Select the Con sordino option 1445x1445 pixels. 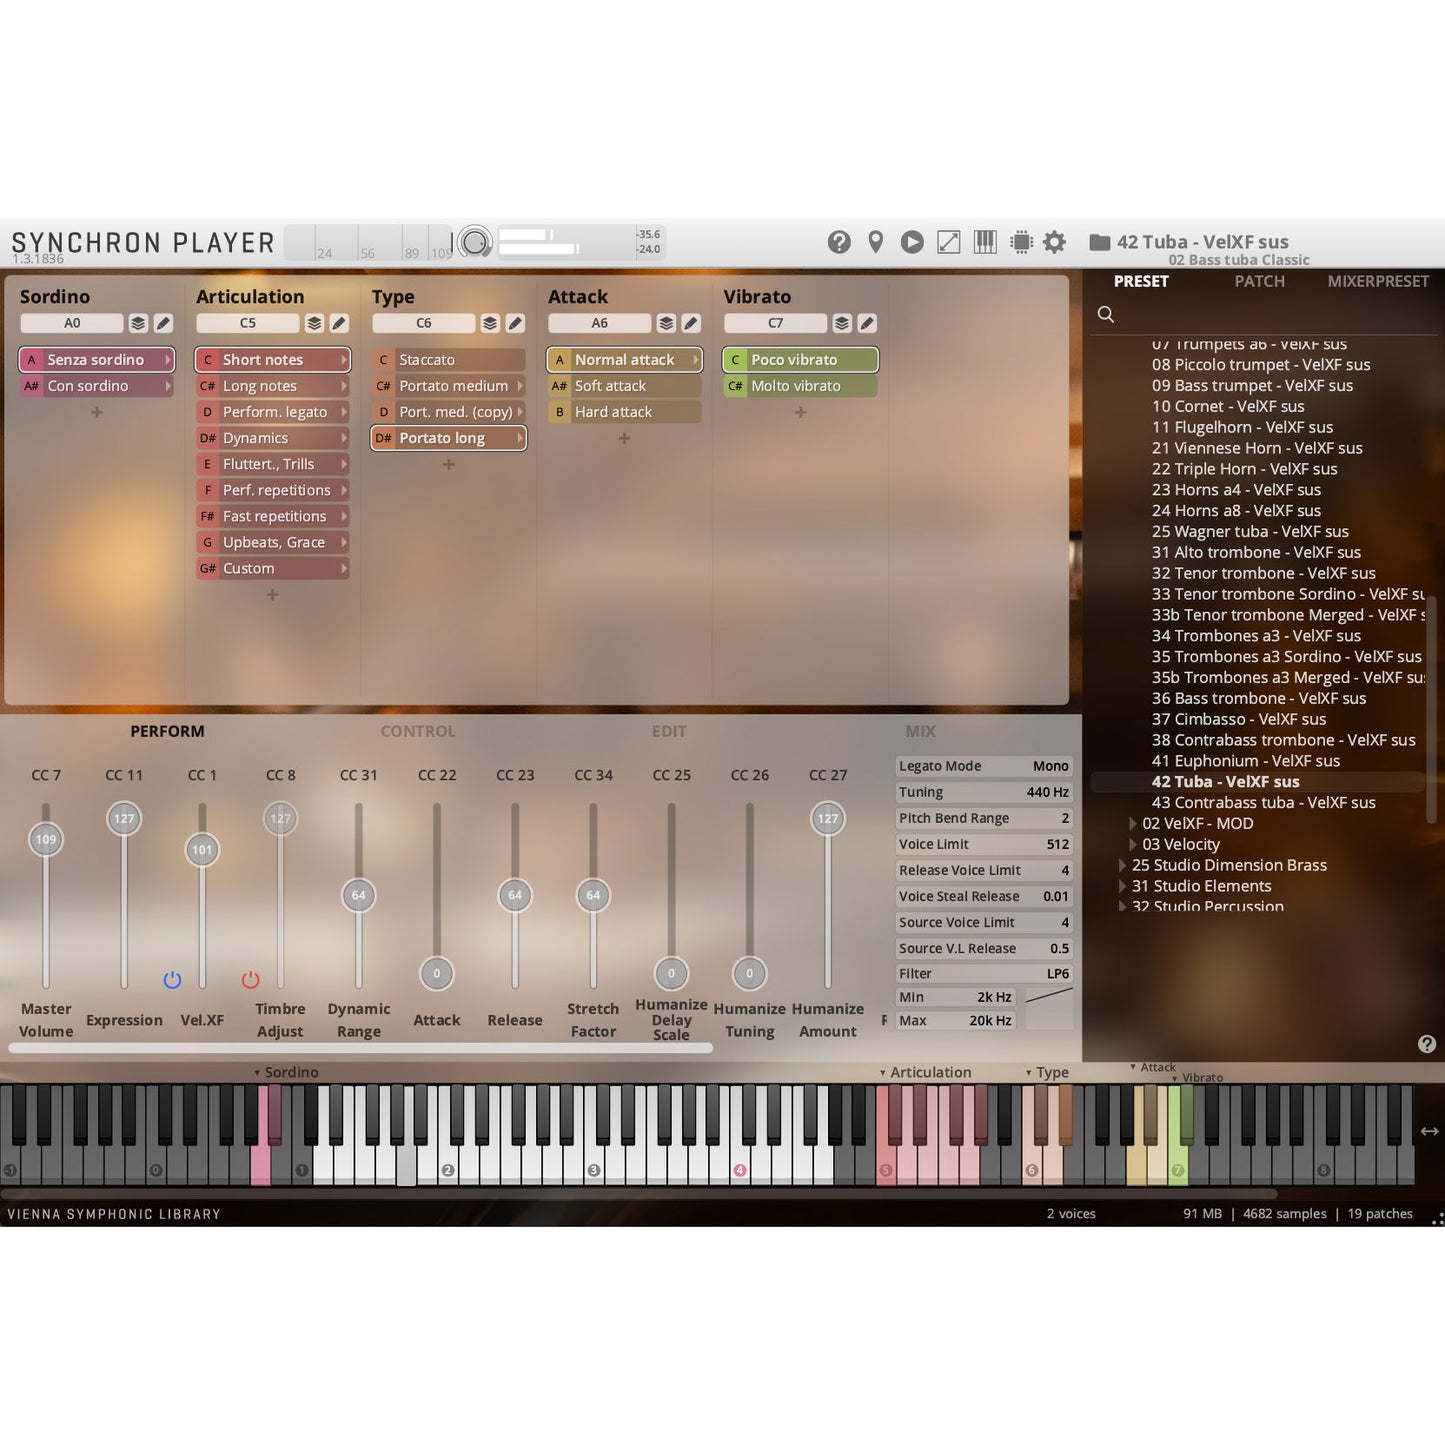click(96, 386)
